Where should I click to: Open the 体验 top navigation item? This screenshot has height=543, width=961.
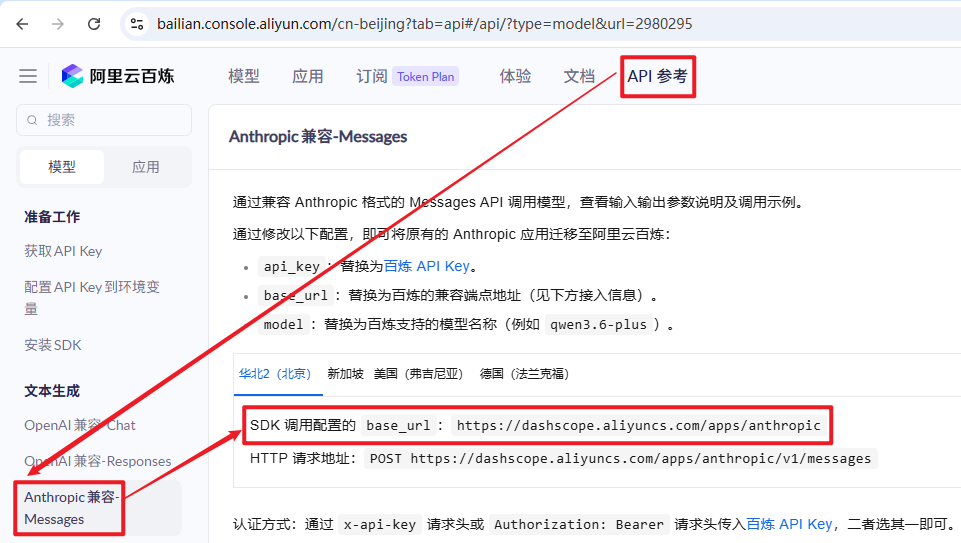[515, 77]
